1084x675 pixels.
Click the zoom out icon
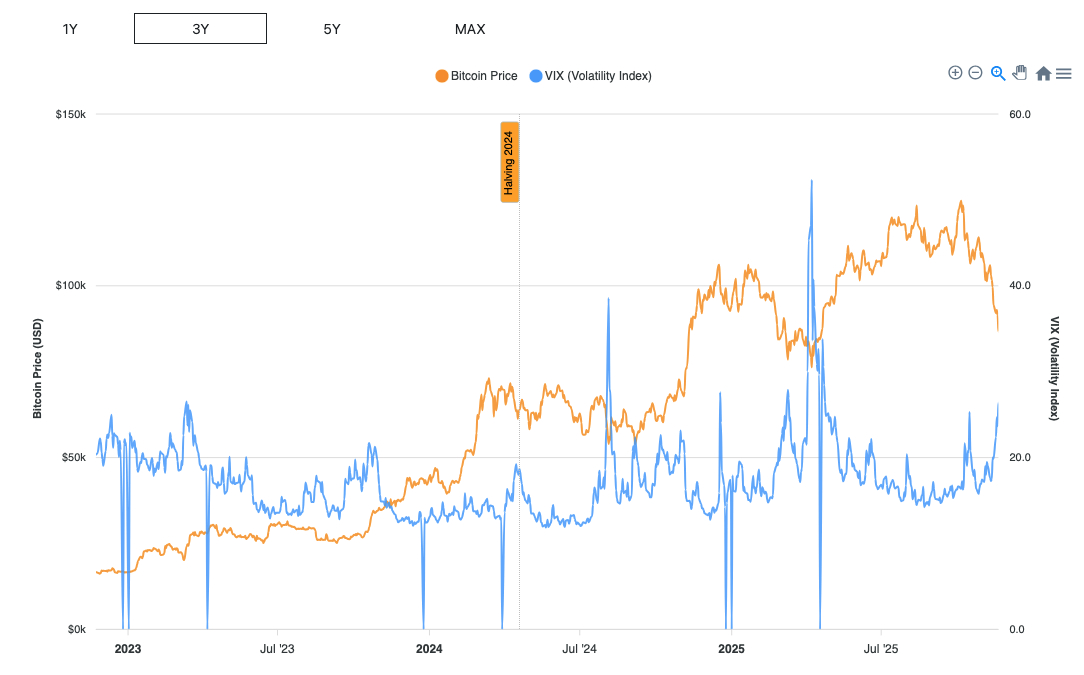975,72
